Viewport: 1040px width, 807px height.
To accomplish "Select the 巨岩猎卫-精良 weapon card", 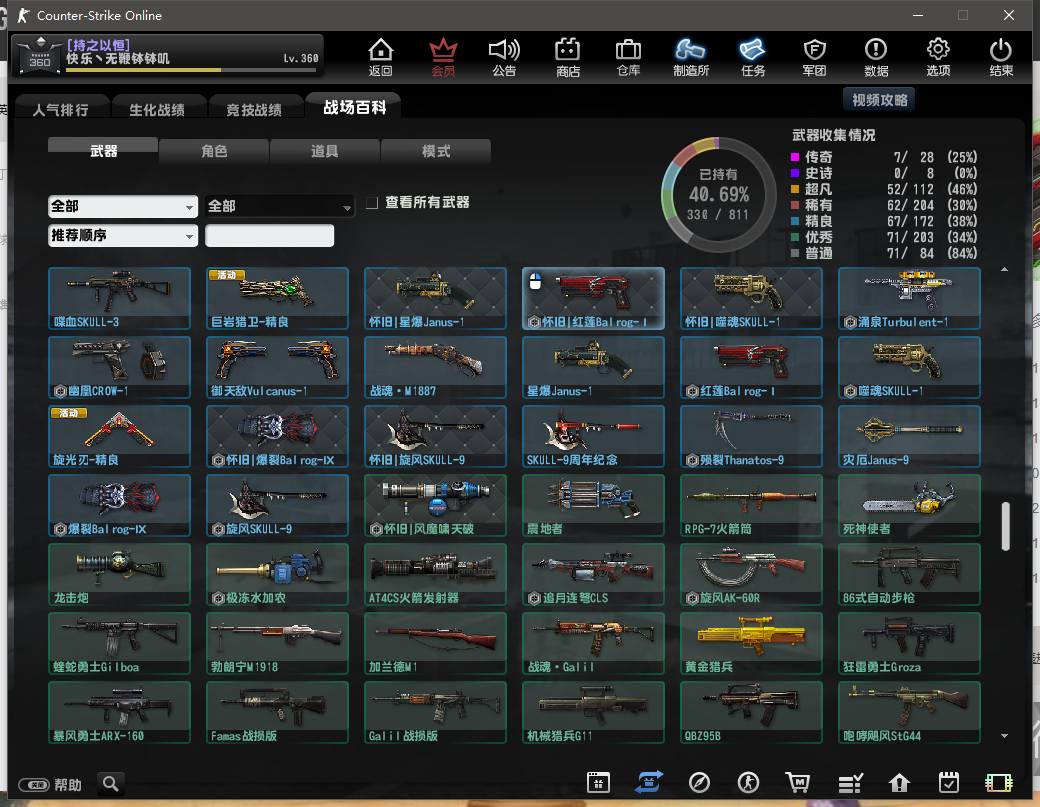I will [x=277, y=298].
